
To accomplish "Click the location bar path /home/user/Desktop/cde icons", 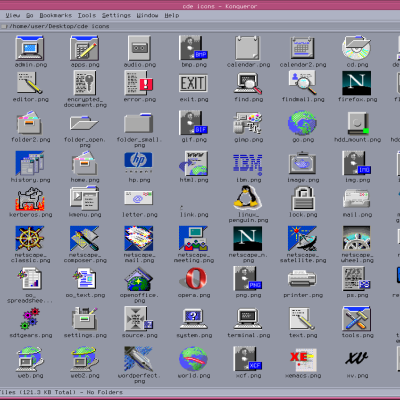I will pyautogui.click(x=59, y=26).
